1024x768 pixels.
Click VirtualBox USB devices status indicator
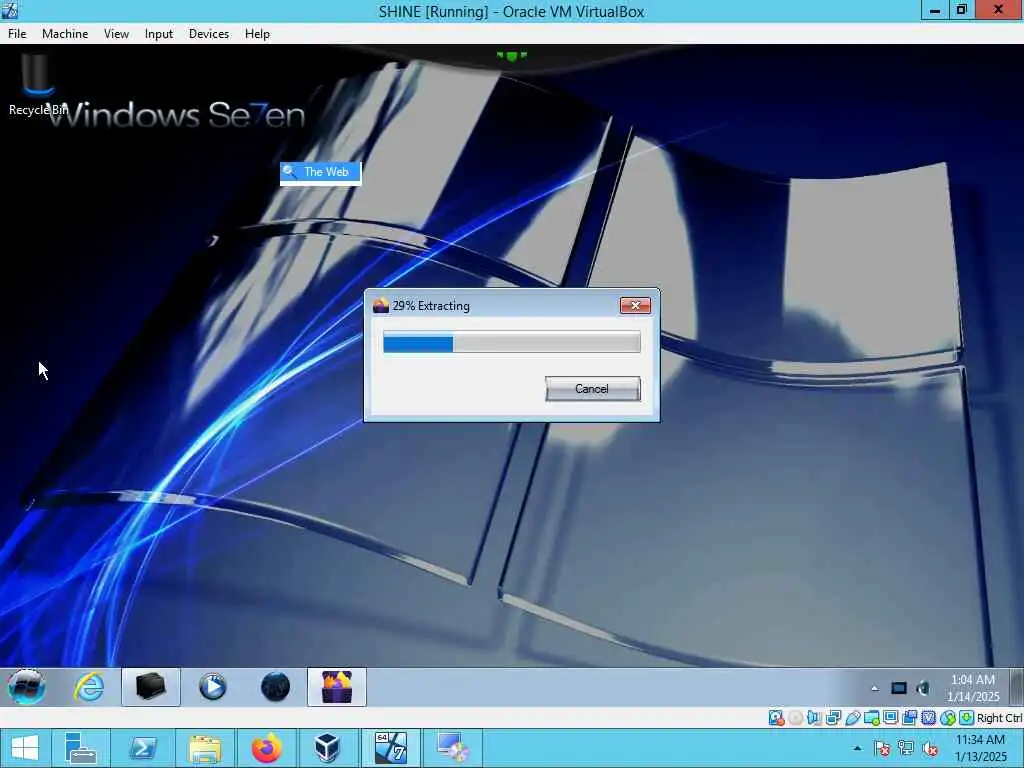click(852, 718)
